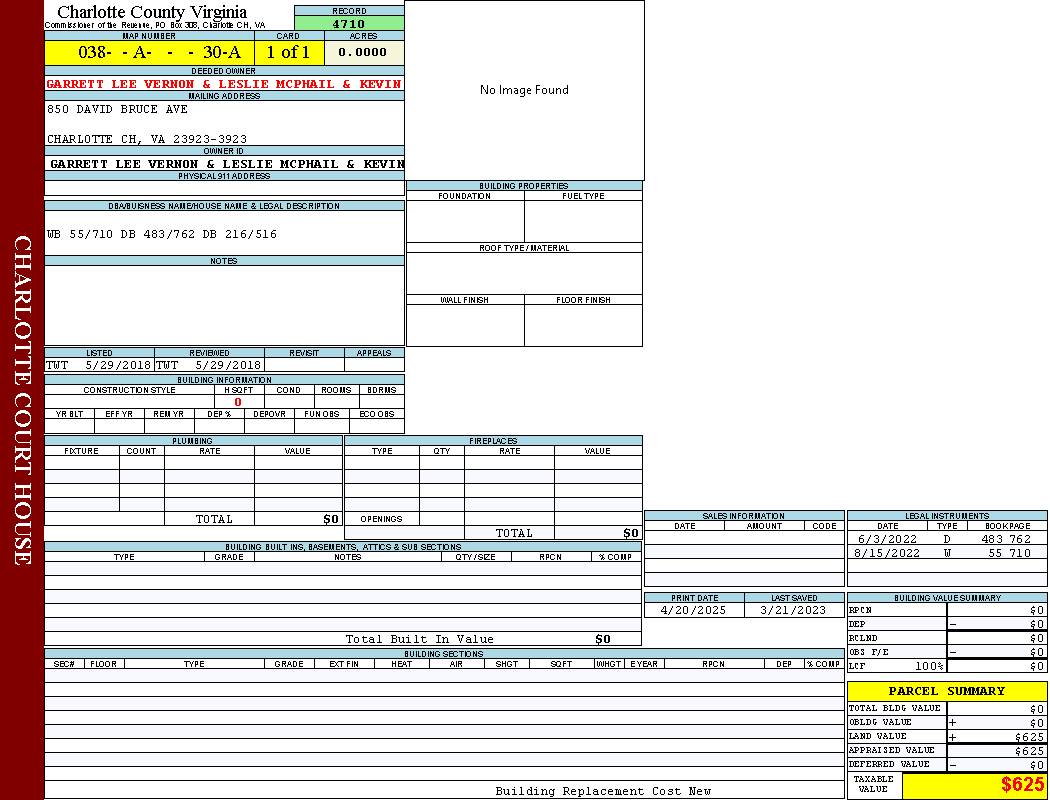Click the Charlotte Court House vertical banner
This screenshot has width=1050, height=800.
[22, 400]
